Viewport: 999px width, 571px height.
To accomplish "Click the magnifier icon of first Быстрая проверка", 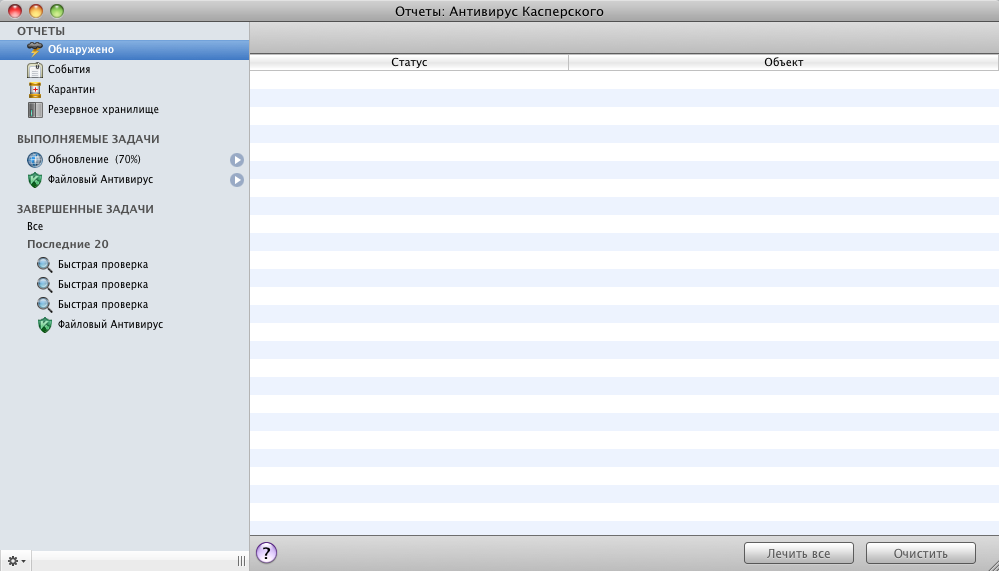I will point(45,264).
